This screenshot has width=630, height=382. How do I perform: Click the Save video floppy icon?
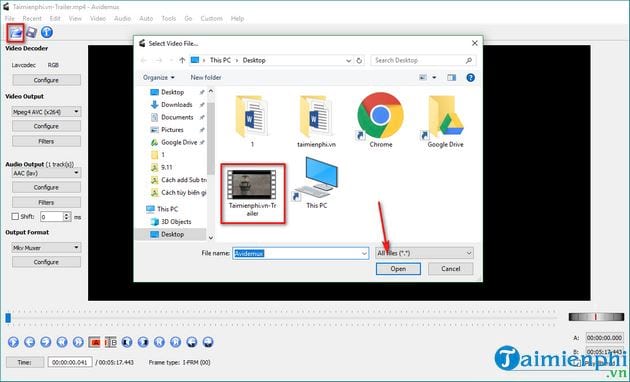coord(31,32)
